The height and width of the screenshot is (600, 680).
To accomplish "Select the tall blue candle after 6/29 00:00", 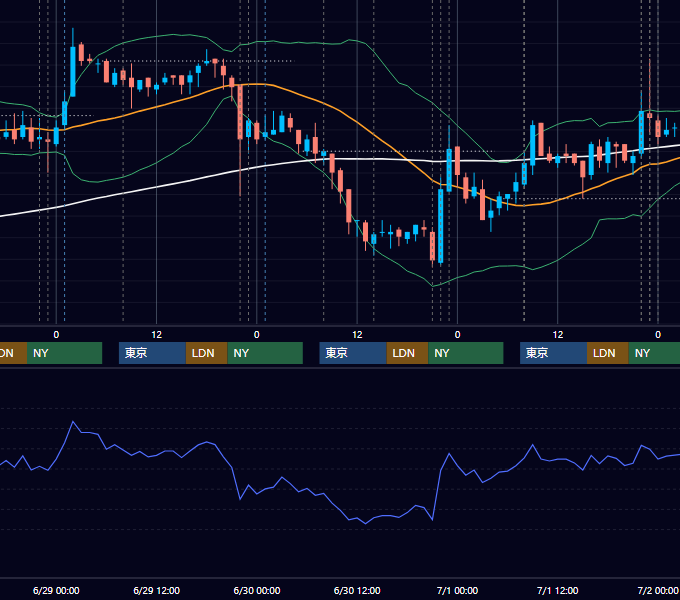I will pyautogui.click(x=73, y=72).
